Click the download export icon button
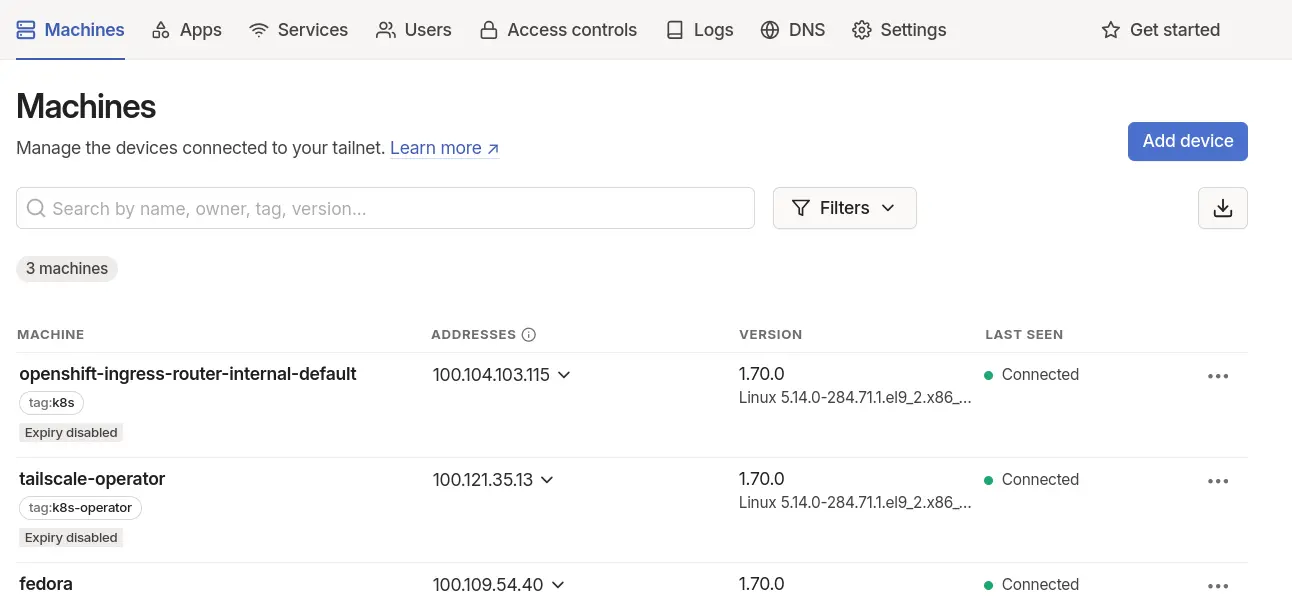Image resolution: width=1292 pixels, height=597 pixels. coord(1222,208)
